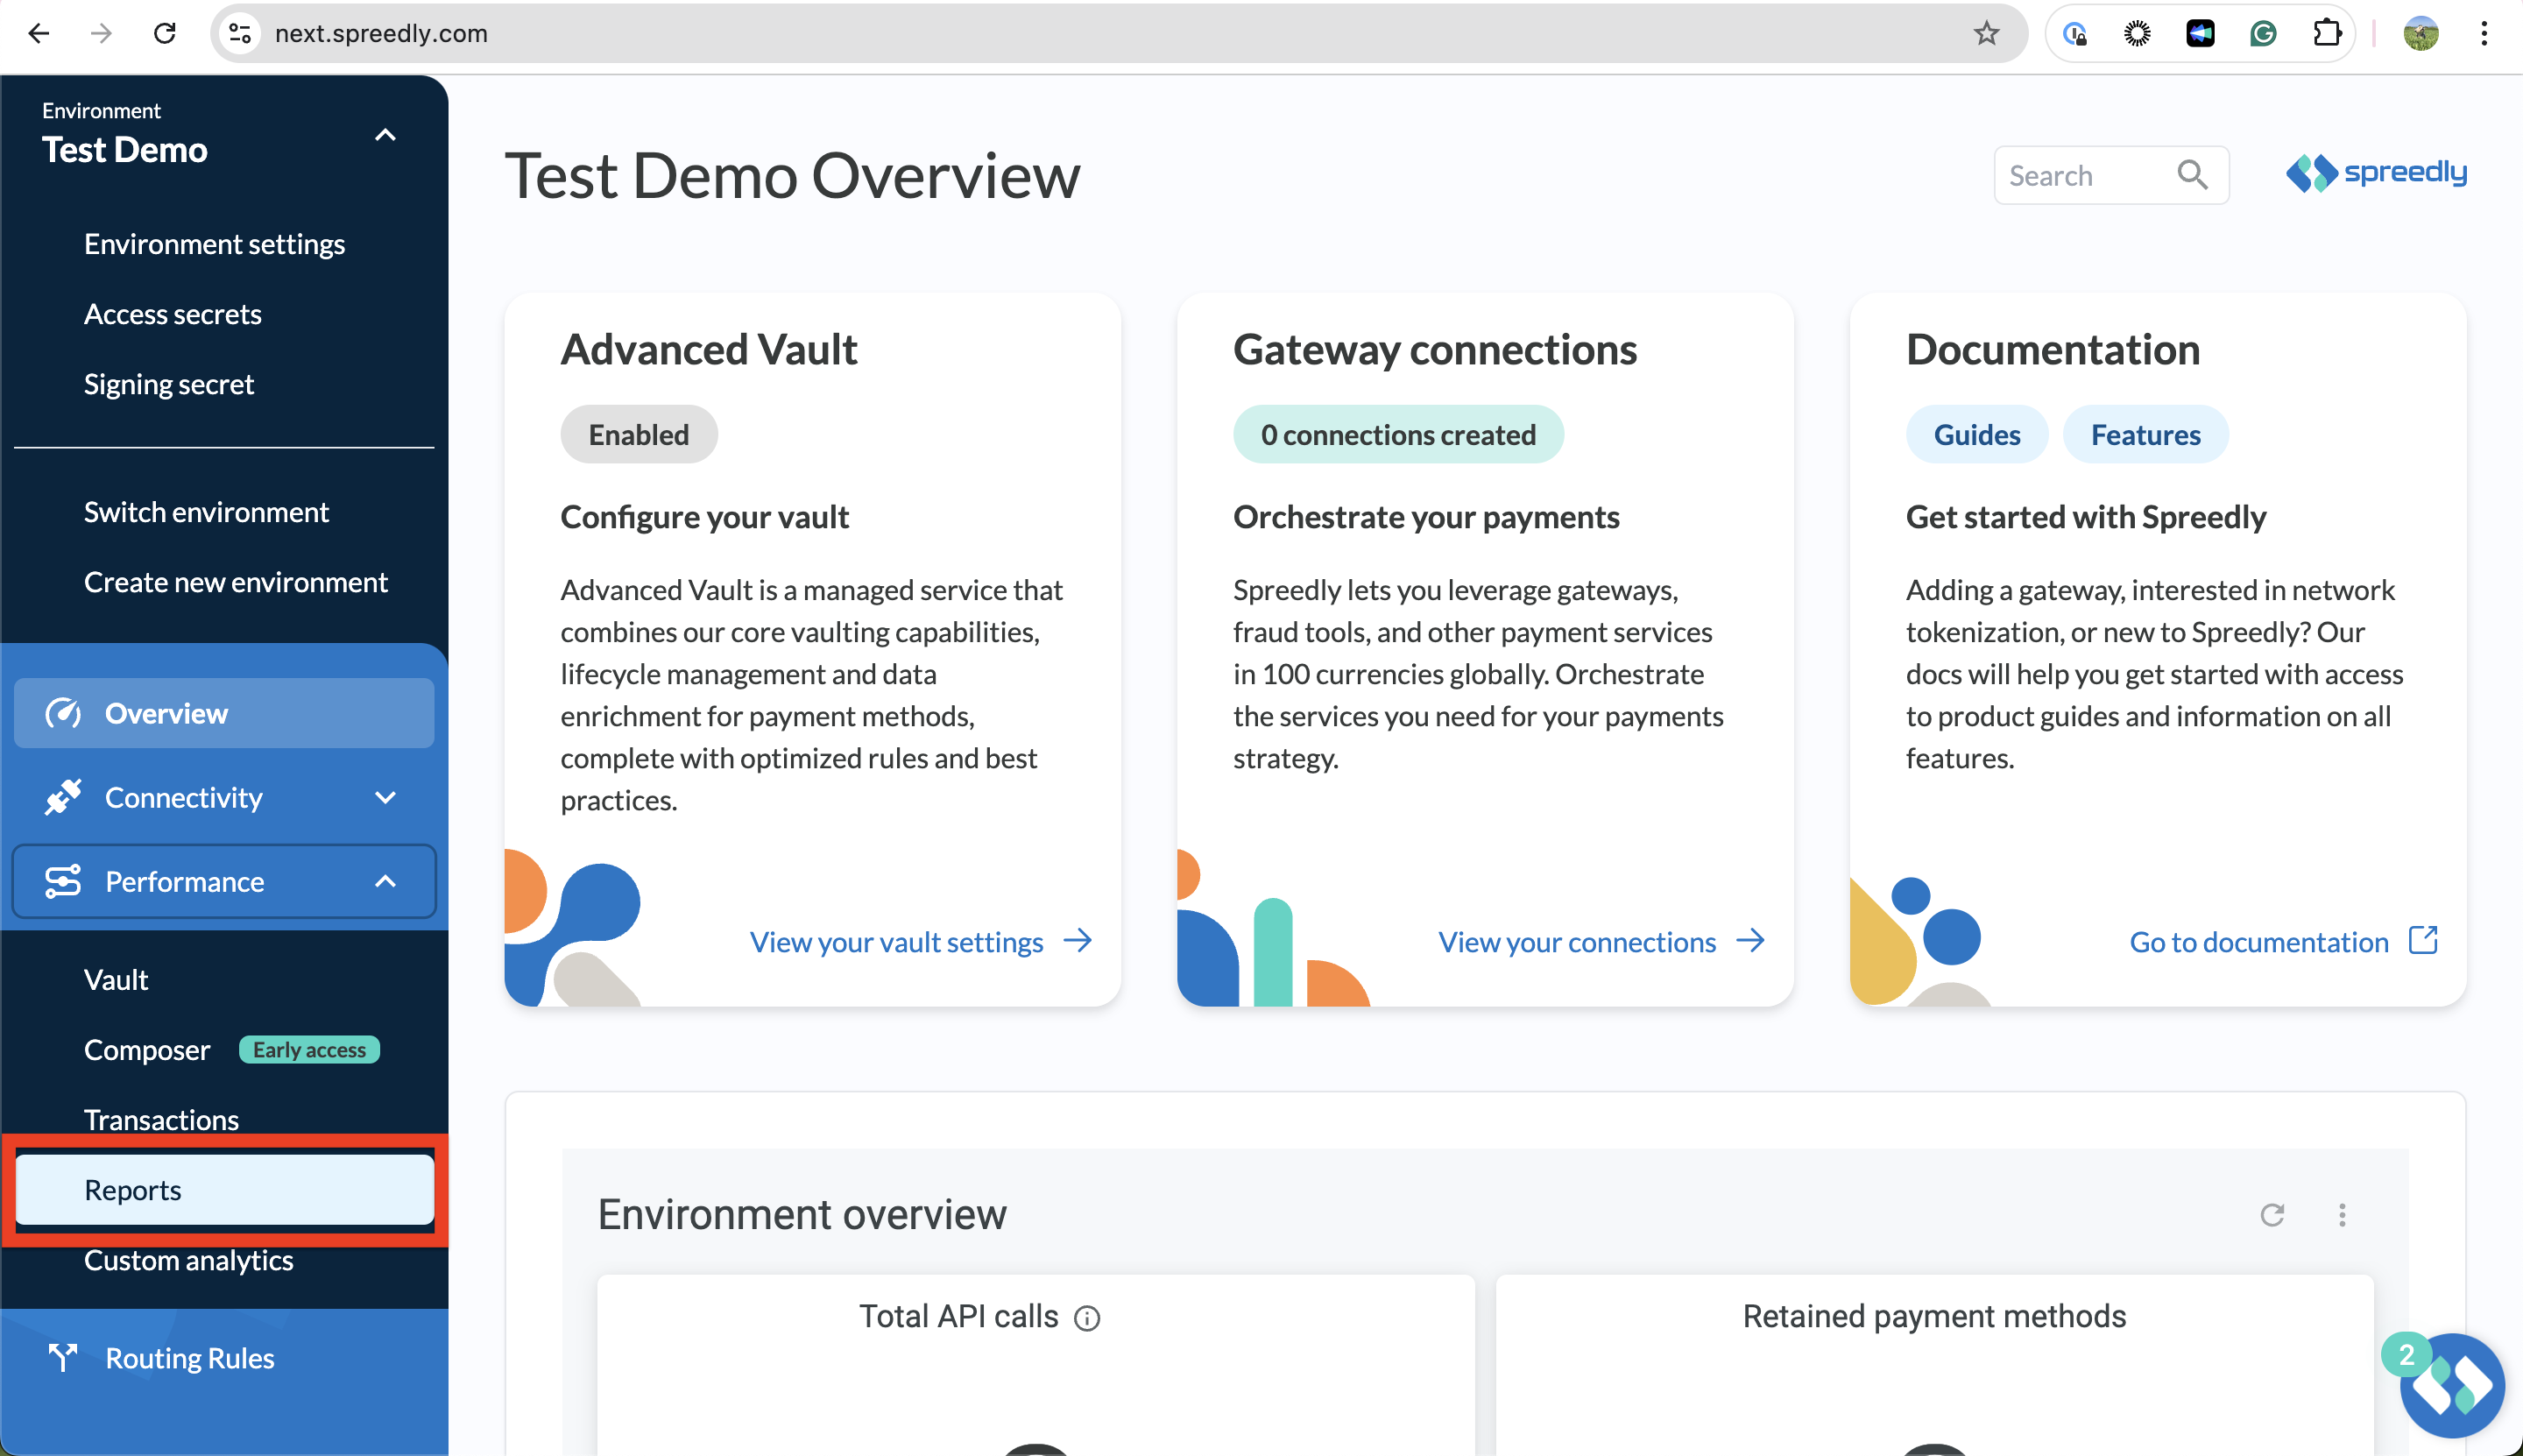Click the black square extension icon
This screenshot has width=2523, height=1456.
[2200, 33]
